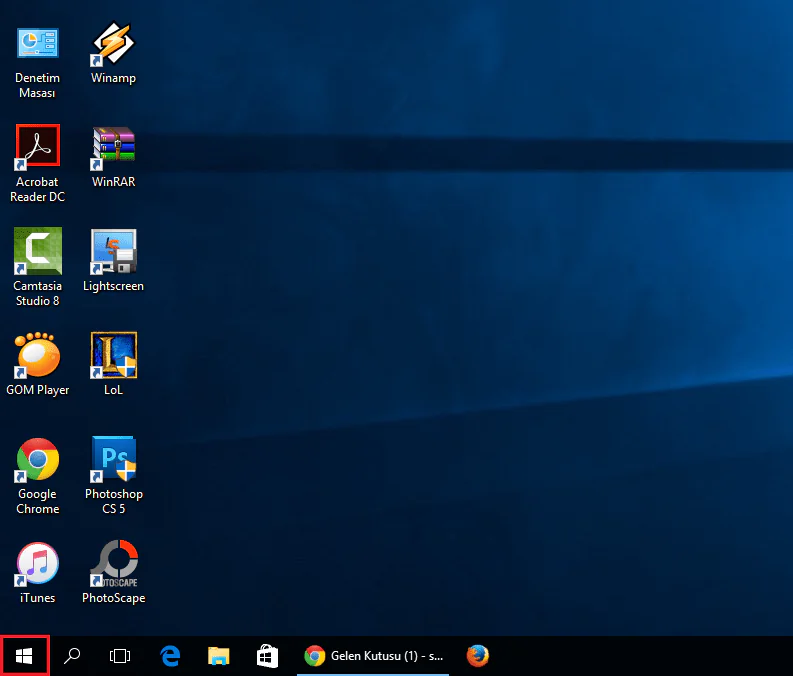Select the LoL game shortcut
This screenshot has height=676, width=793.
coord(113,355)
